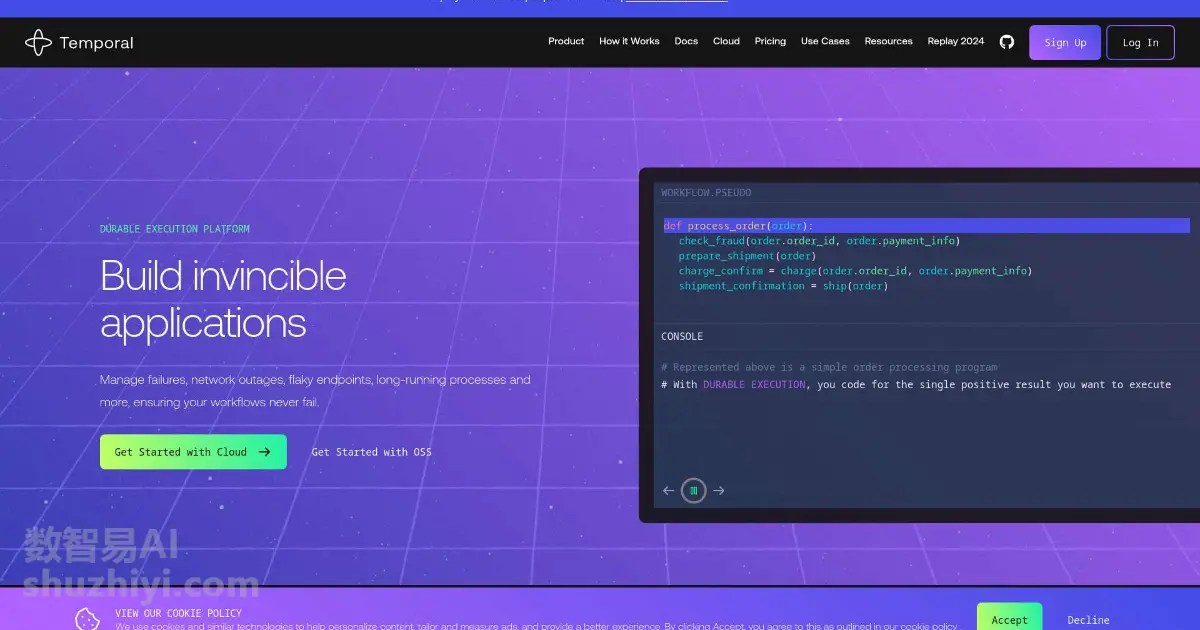Click the next slide arrow in code panel
Viewport: 1200px width, 630px height.
click(719, 490)
